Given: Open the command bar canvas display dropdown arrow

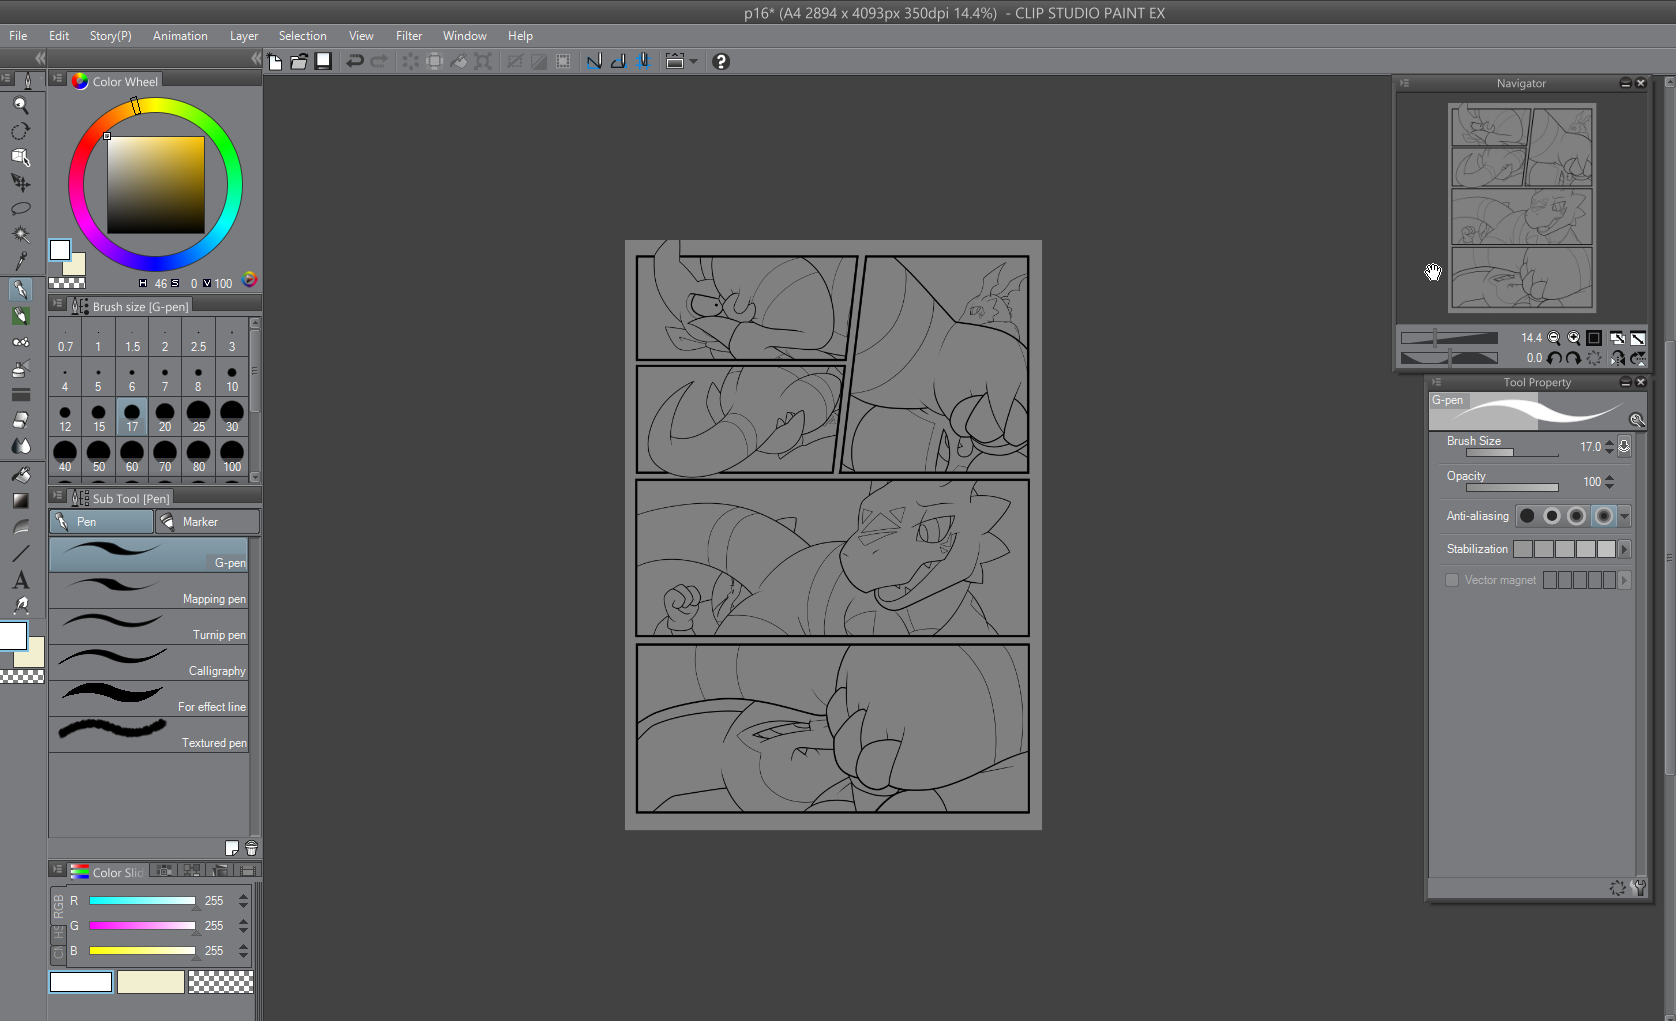Looking at the screenshot, I should pyautogui.click(x=693, y=62).
